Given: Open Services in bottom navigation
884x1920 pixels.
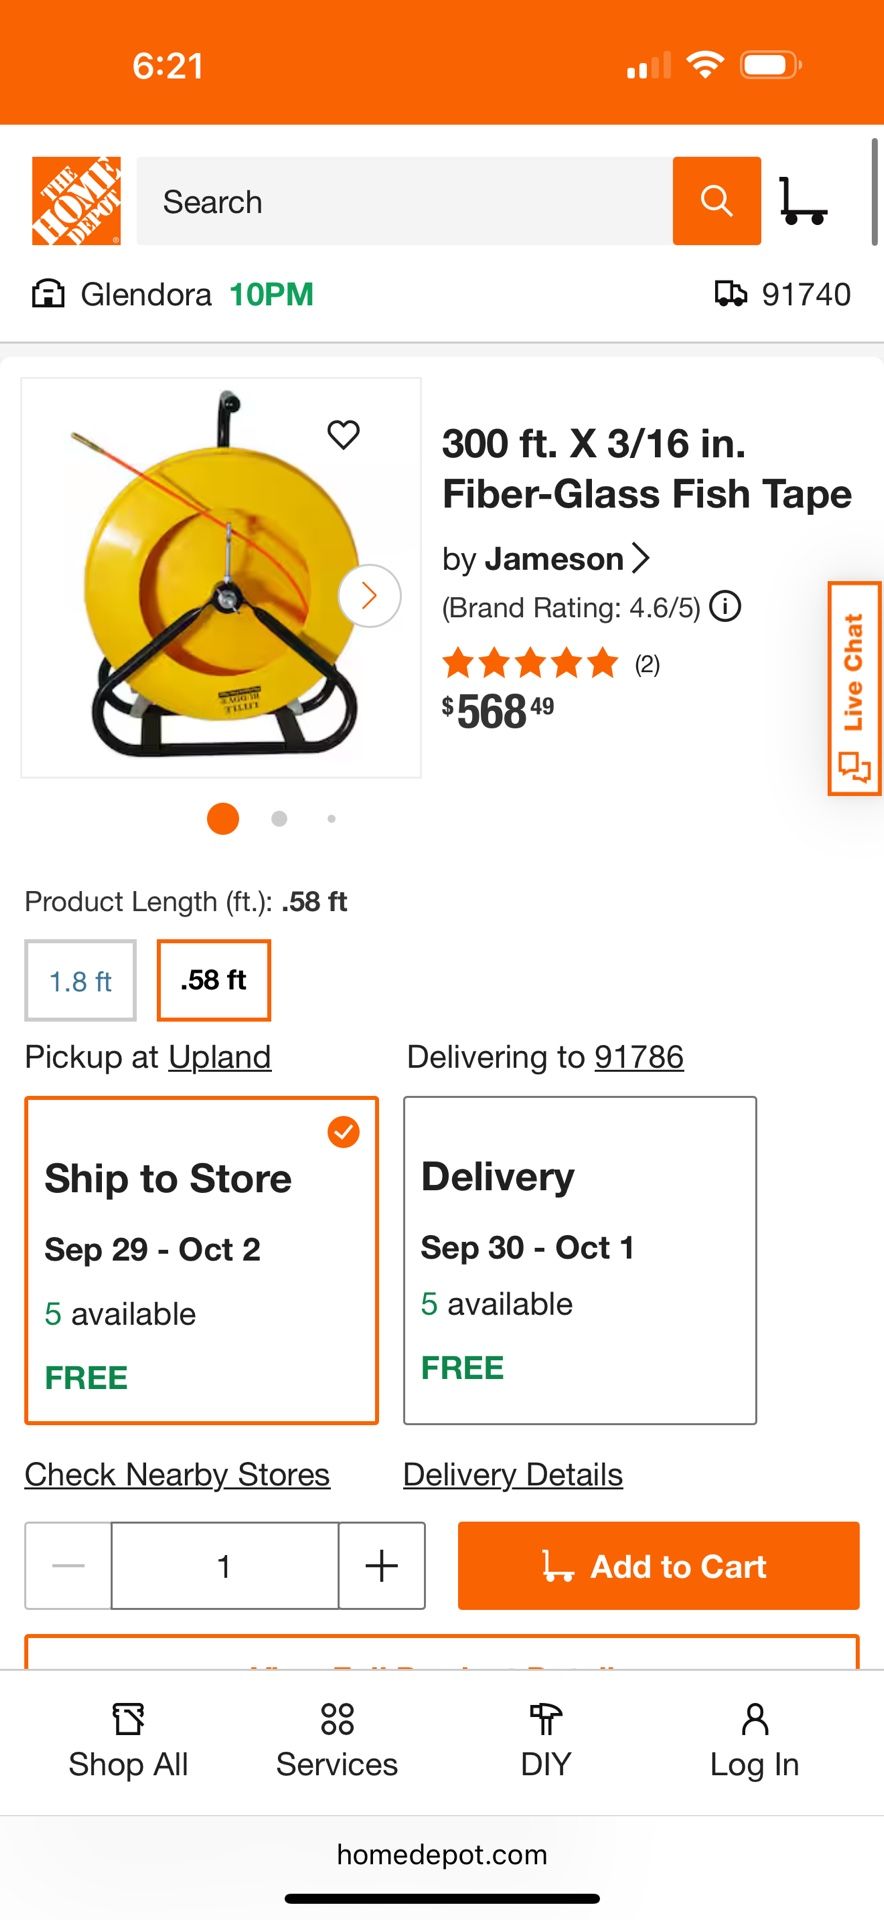Looking at the screenshot, I should tap(337, 1741).
